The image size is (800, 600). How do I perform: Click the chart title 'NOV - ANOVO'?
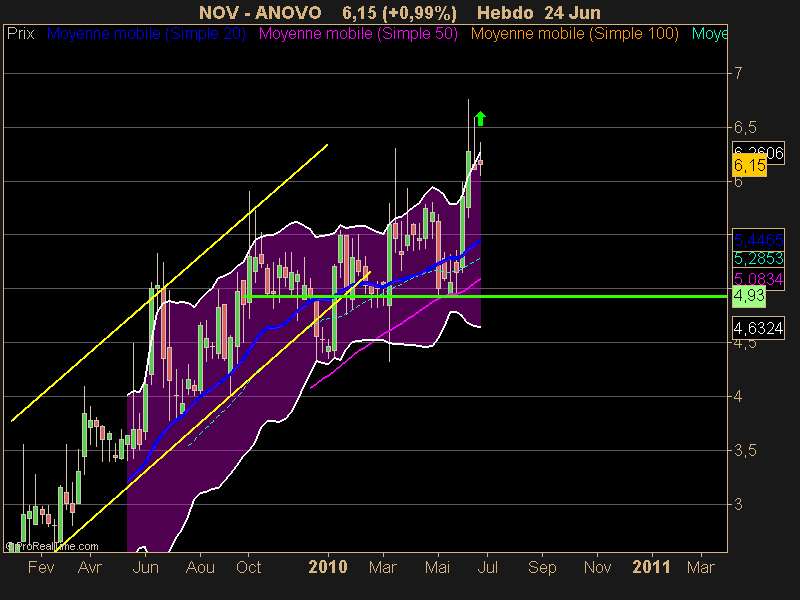[260, 12]
